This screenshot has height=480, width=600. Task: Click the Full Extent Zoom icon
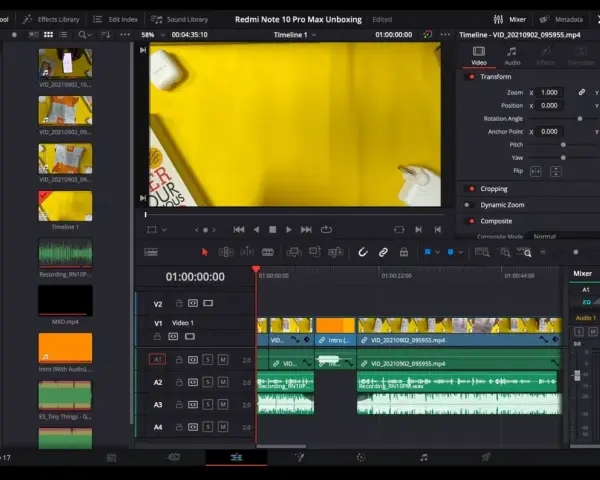482,252
